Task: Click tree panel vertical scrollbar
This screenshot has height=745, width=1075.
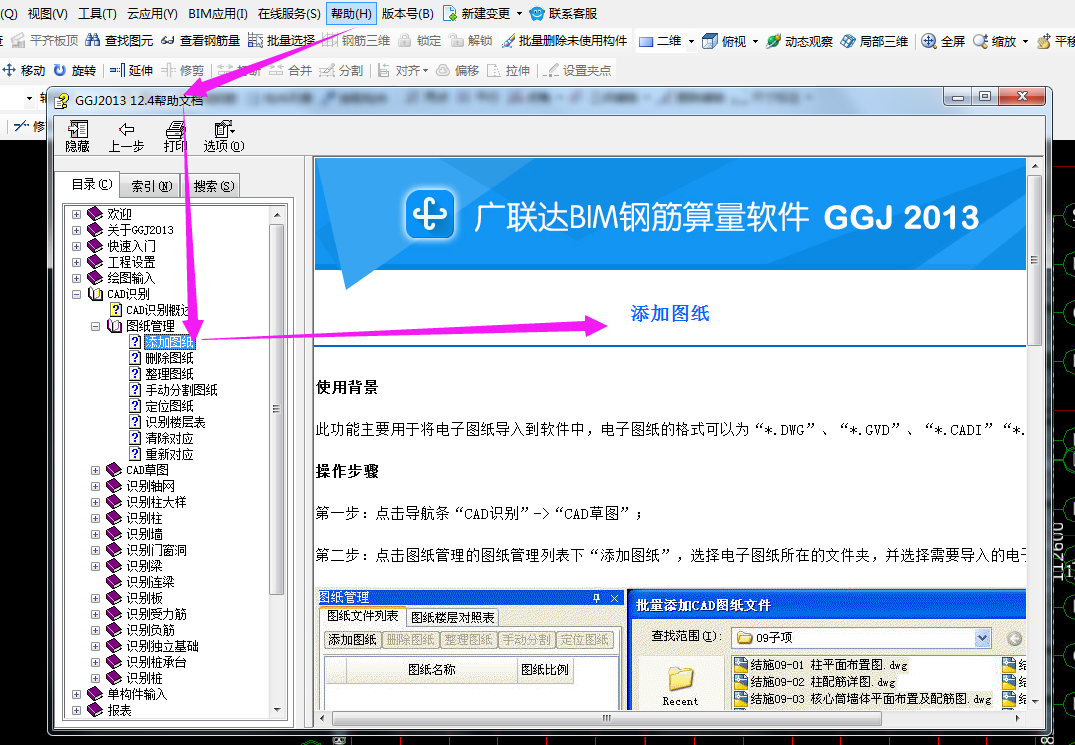Action: click(x=277, y=409)
